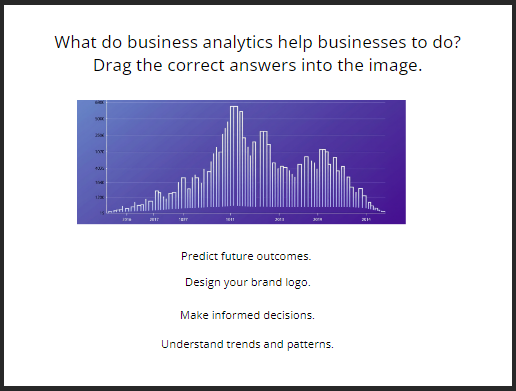The width and height of the screenshot is (516, 391).
Task: Click the rightmost tiny bars at chart end
Action: (x=379, y=210)
